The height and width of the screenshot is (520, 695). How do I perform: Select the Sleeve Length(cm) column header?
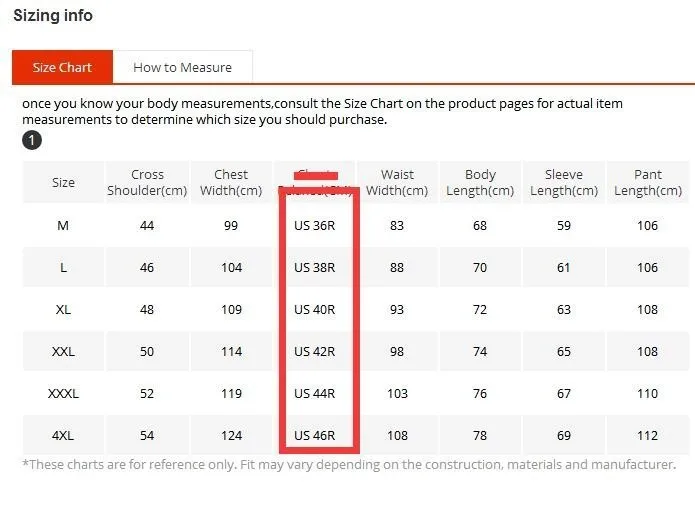coord(564,183)
